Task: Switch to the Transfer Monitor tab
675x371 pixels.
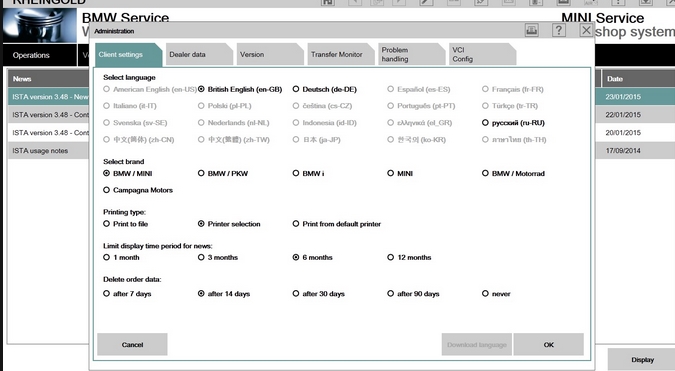Action: coord(341,55)
